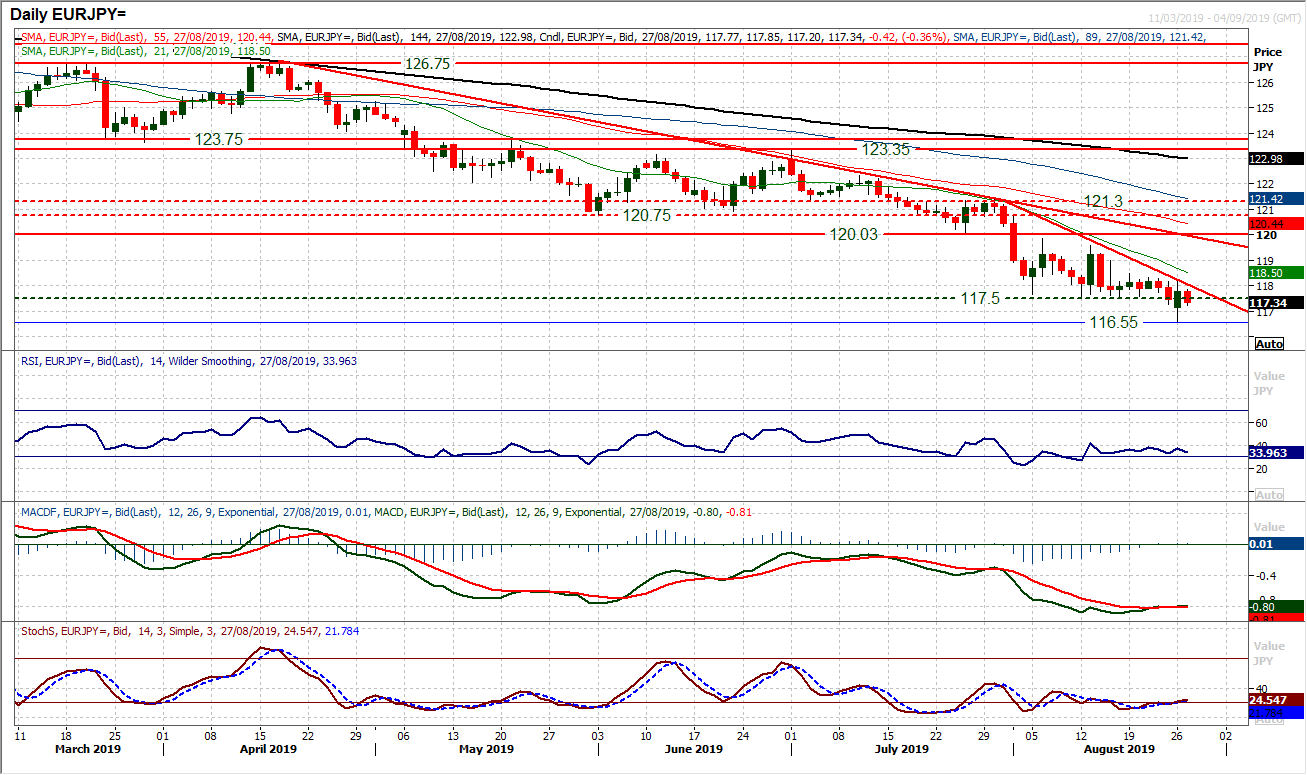Click the Auto scale button on price panel
This screenshot has height=775, width=1307.
1269,344
